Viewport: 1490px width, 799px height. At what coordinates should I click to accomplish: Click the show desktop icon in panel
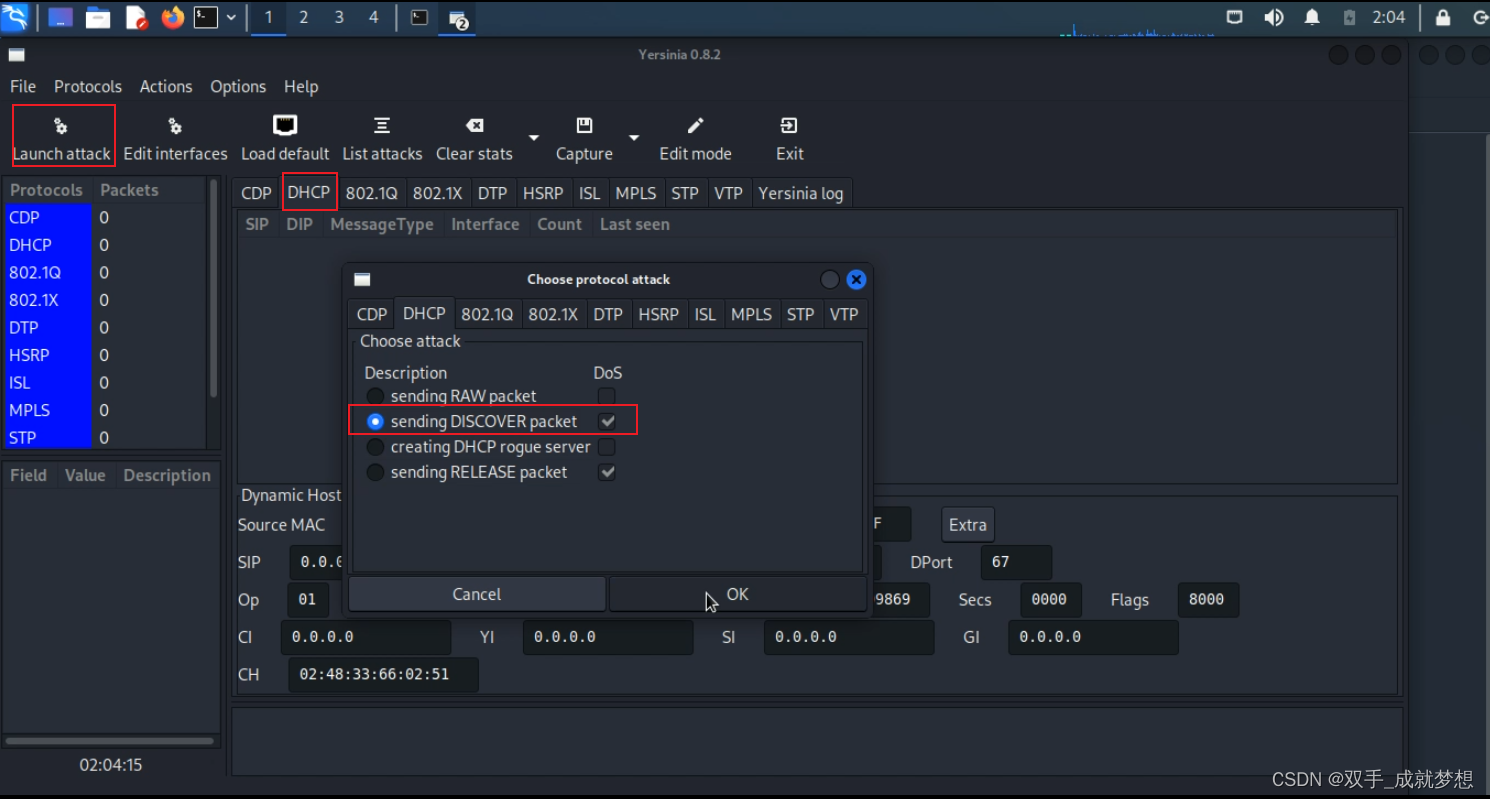(x=60, y=17)
